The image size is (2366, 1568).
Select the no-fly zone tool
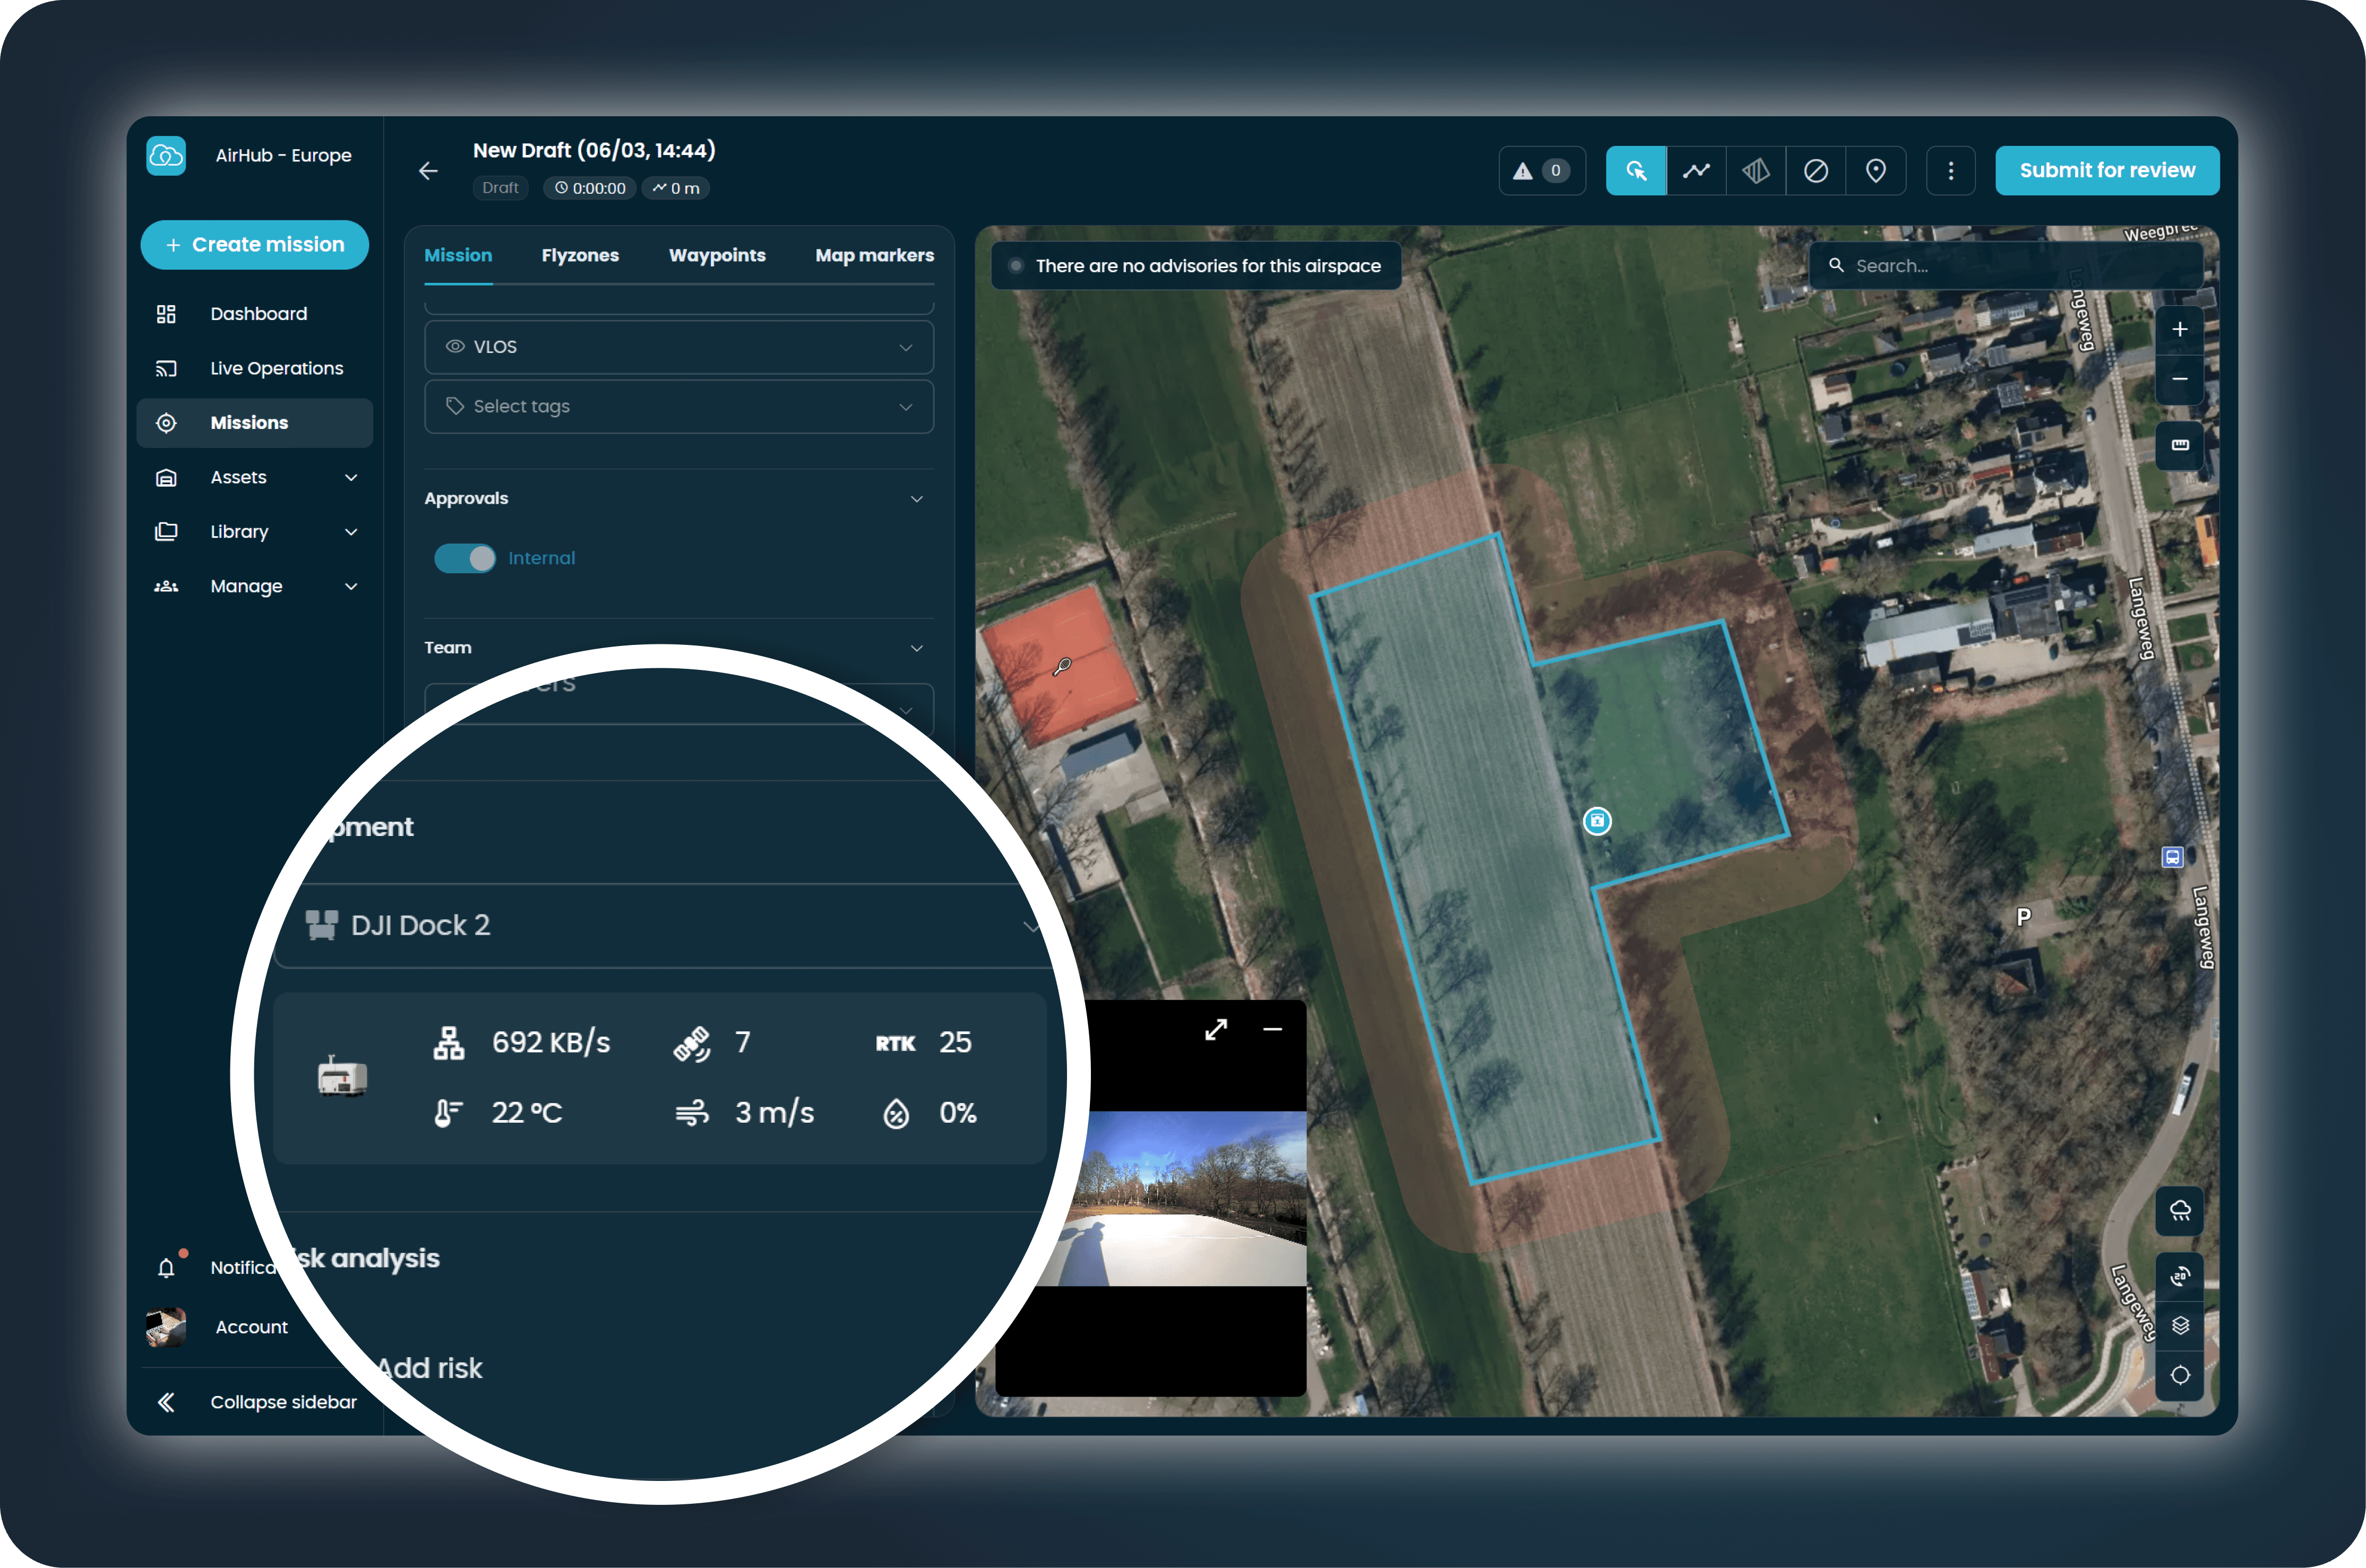tap(1816, 171)
